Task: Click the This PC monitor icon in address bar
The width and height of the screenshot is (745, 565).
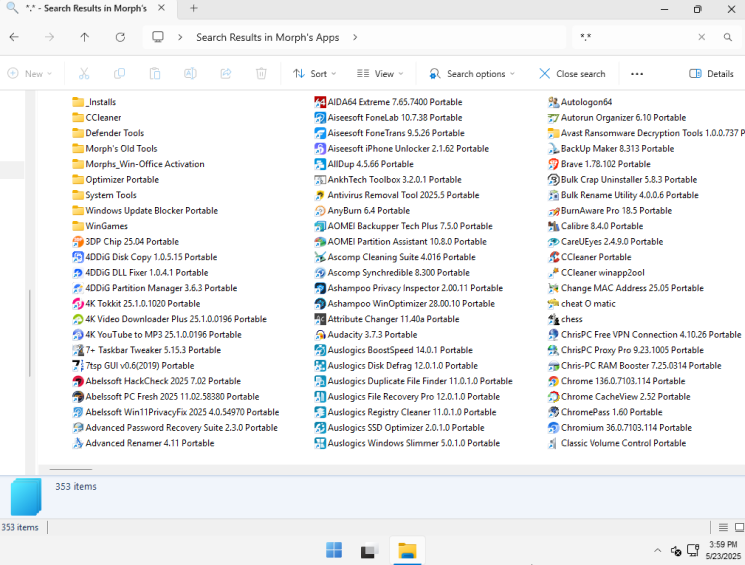Action: pyautogui.click(x=158, y=37)
